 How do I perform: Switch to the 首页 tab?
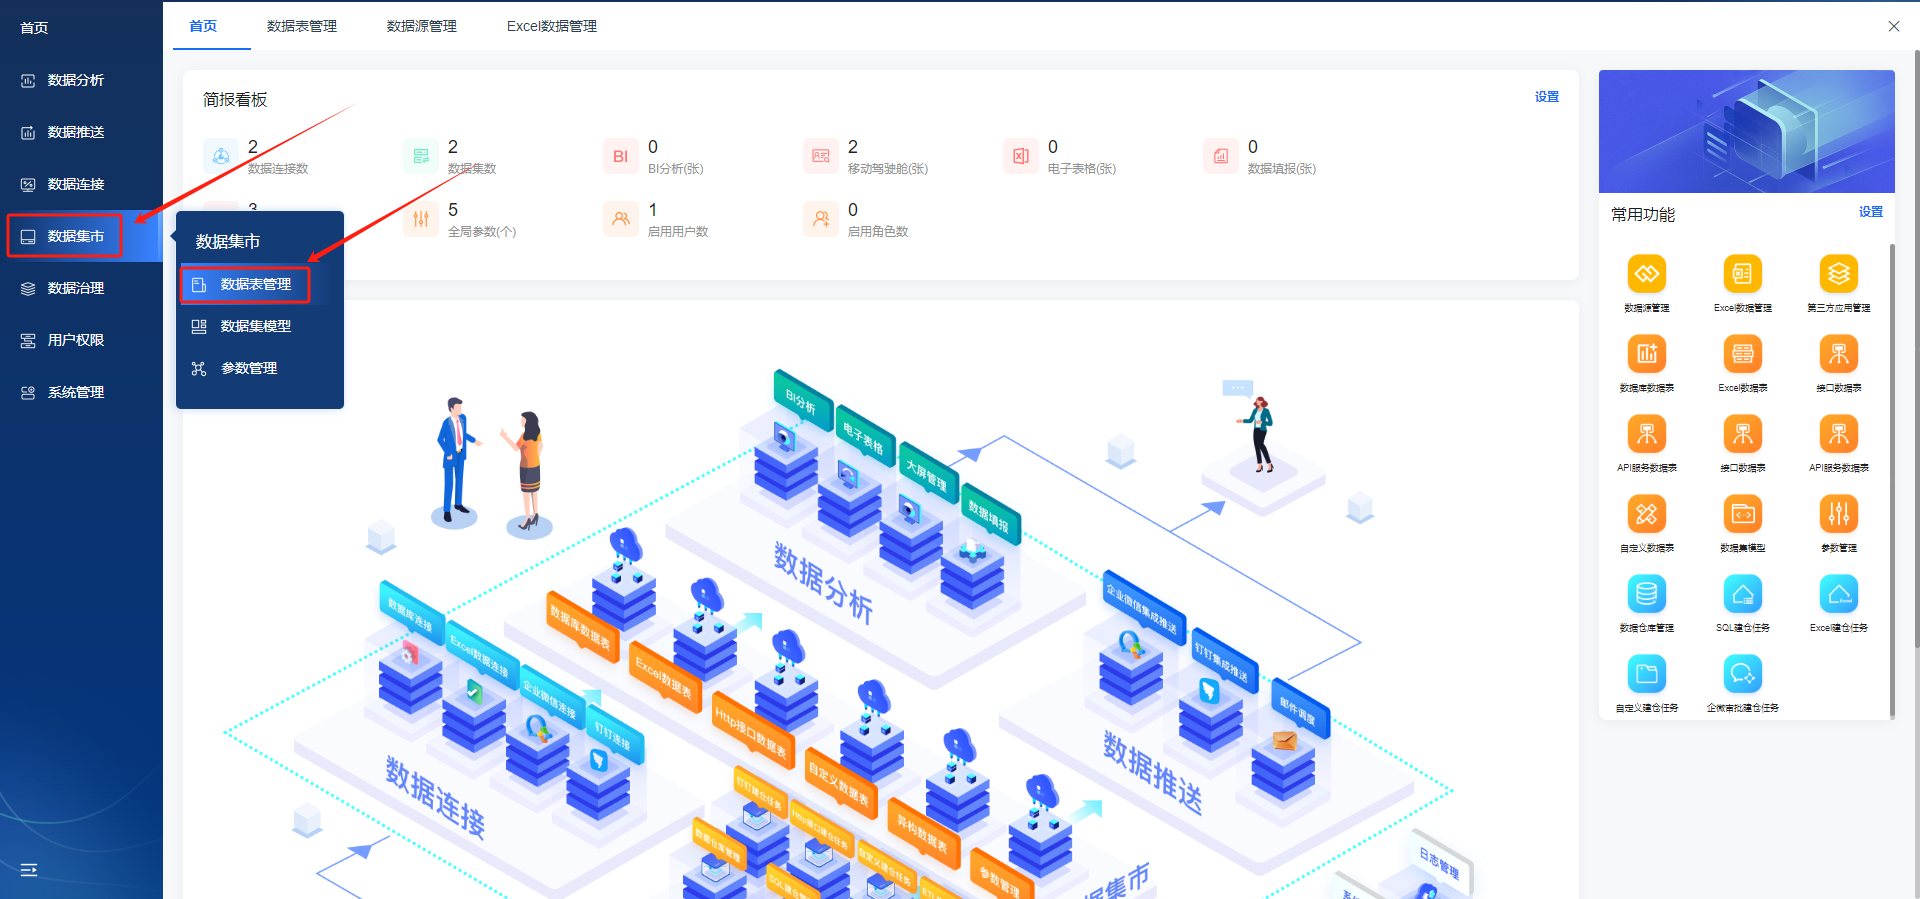pos(203,26)
